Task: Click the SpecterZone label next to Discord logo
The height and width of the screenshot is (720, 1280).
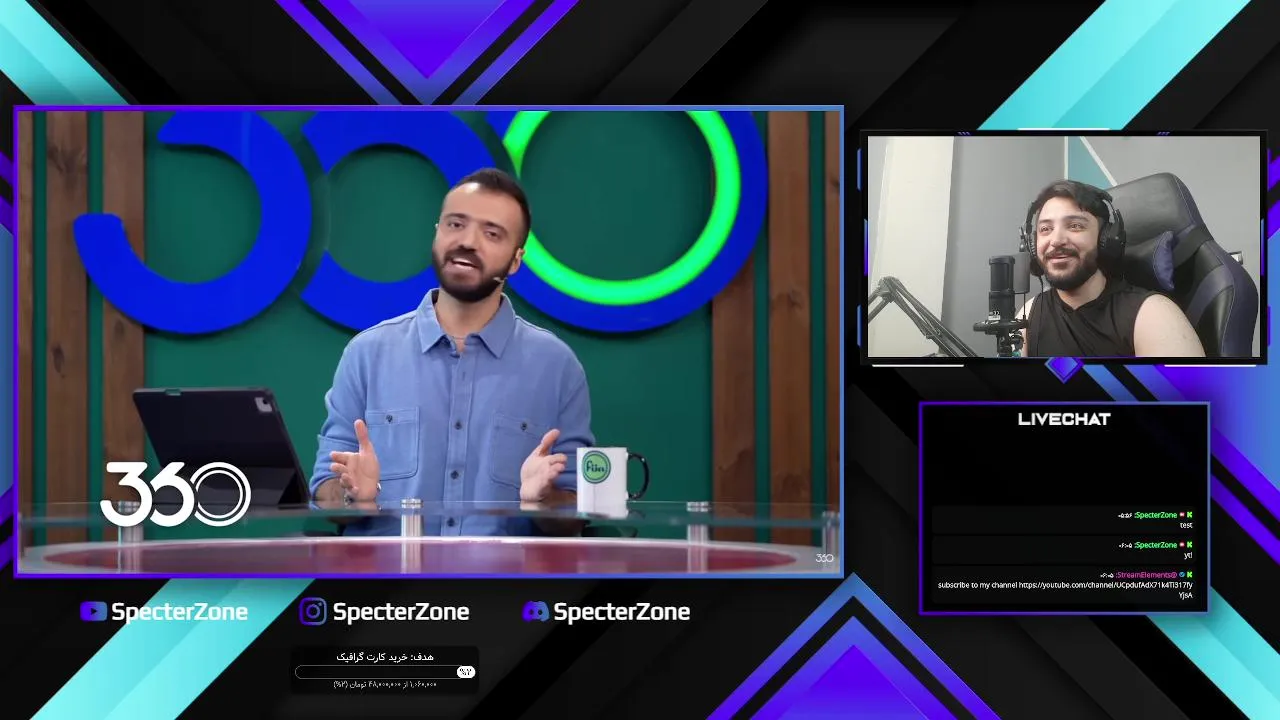Action: pos(621,612)
